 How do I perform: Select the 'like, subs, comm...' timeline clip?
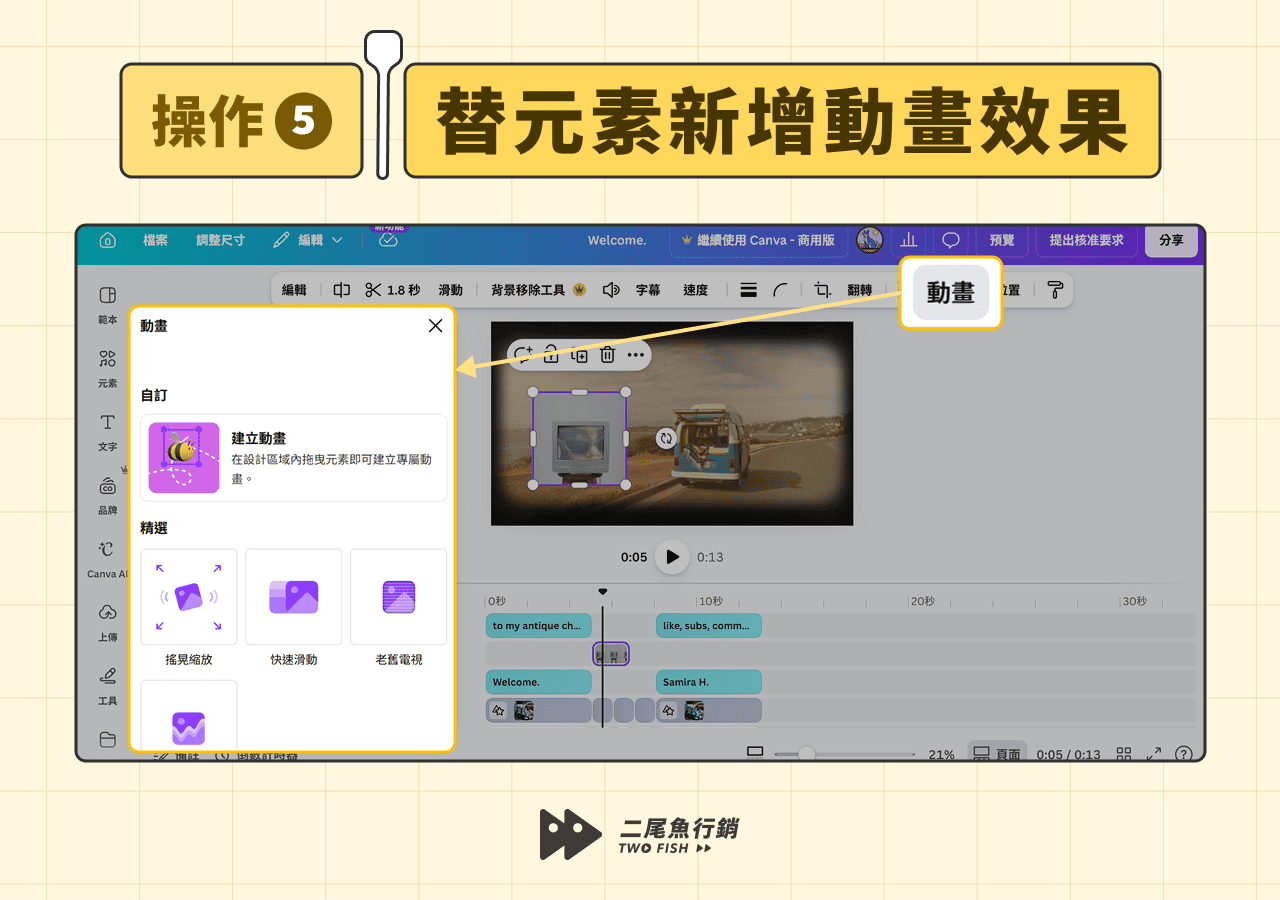pyautogui.click(x=709, y=626)
